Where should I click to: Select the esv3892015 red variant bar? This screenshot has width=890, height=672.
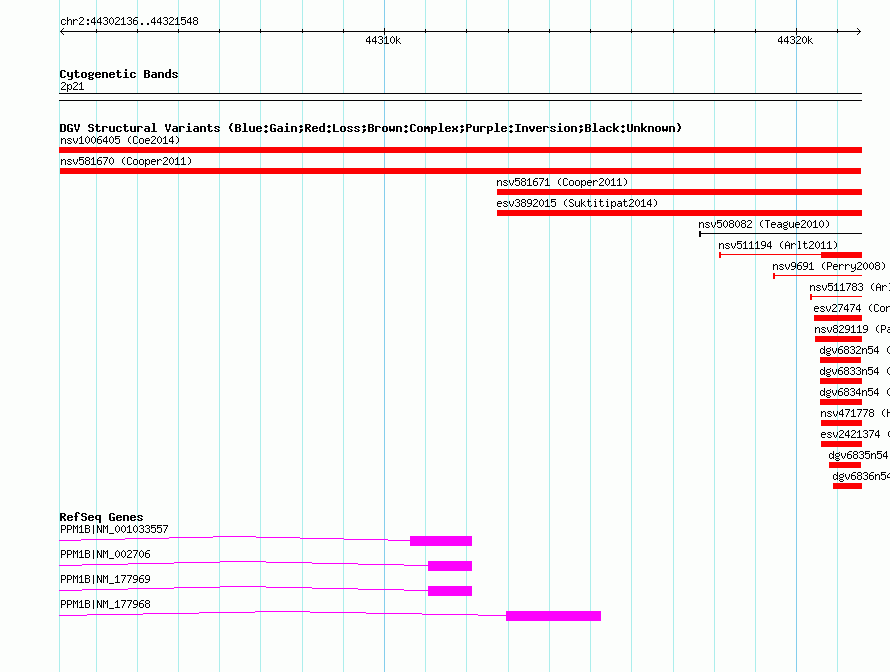coord(679,213)
